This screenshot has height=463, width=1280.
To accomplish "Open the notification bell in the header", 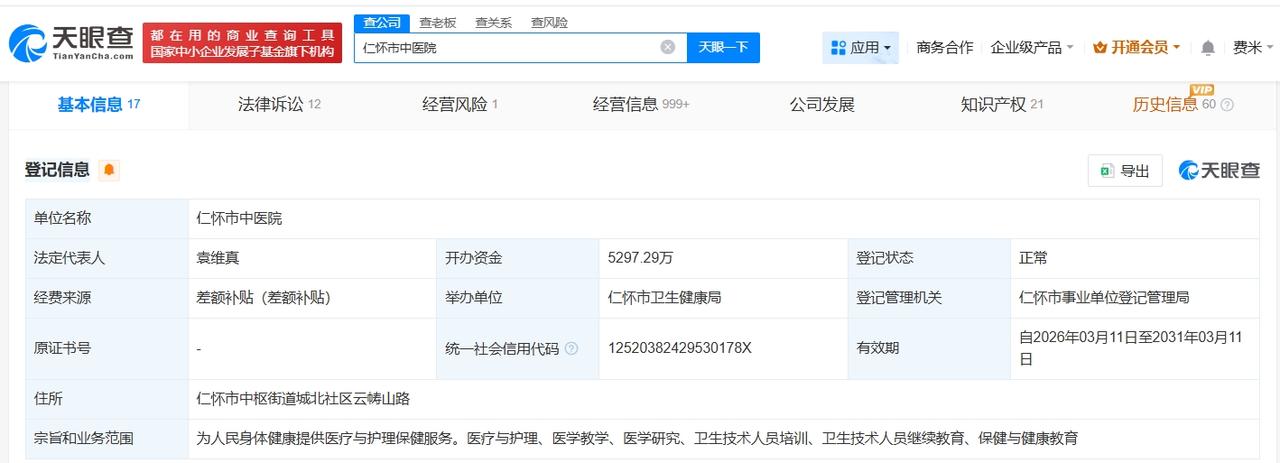I will pyautogui.click(x=1208, y=47).
